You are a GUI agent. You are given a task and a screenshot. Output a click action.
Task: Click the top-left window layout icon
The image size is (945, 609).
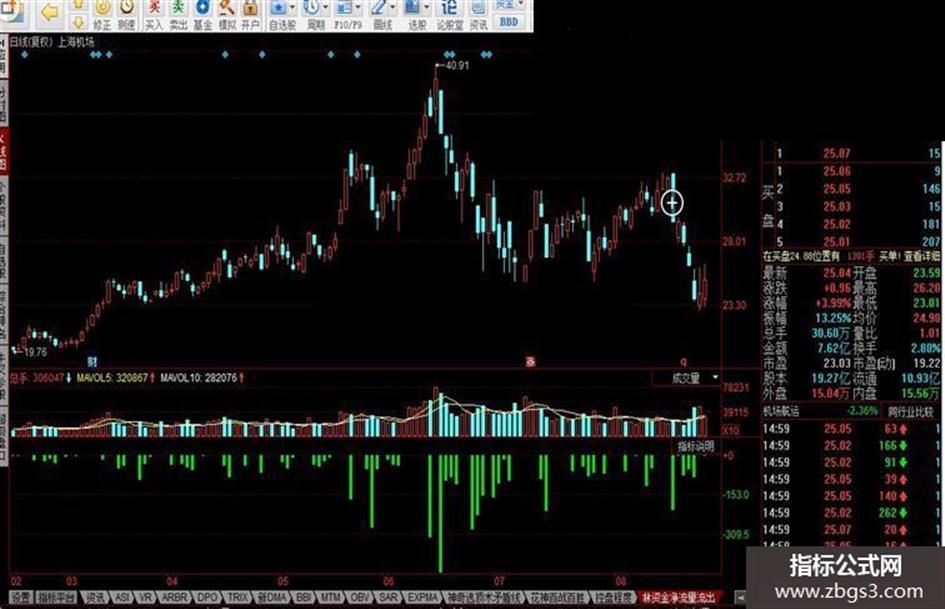pos(13,11)
